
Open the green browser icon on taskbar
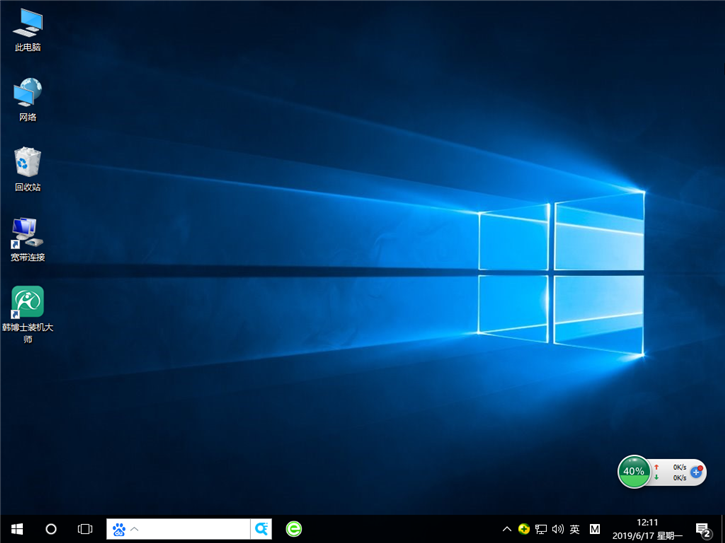pos(293,529)
